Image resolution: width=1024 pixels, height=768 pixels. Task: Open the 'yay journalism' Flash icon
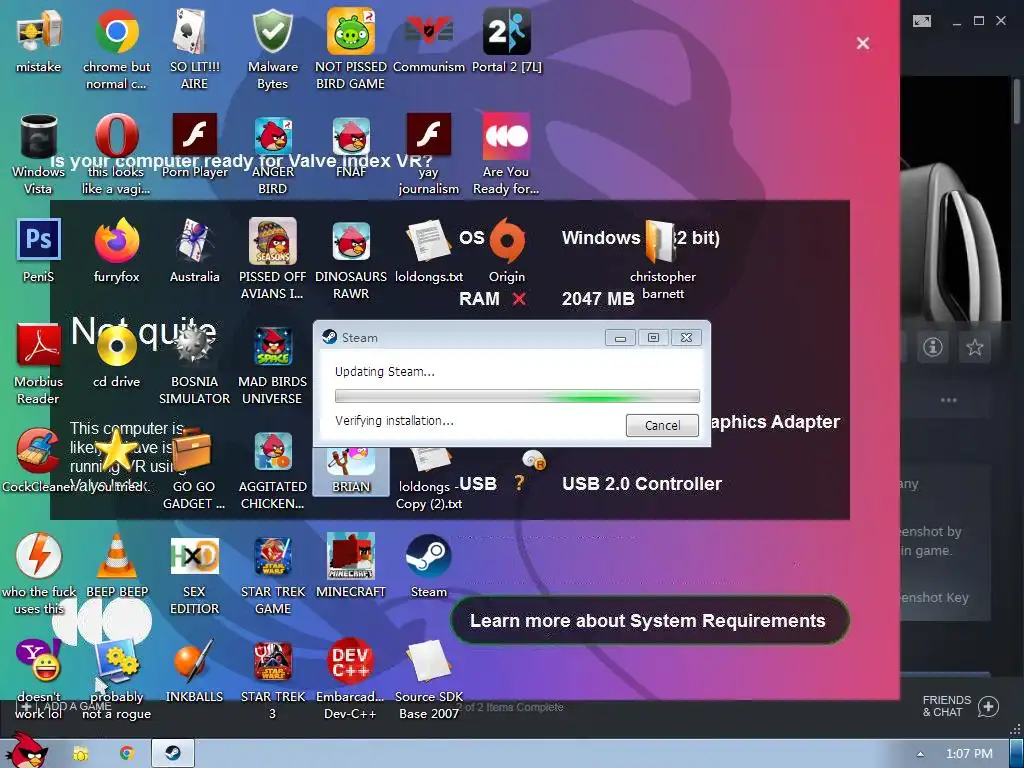[428, 134]
